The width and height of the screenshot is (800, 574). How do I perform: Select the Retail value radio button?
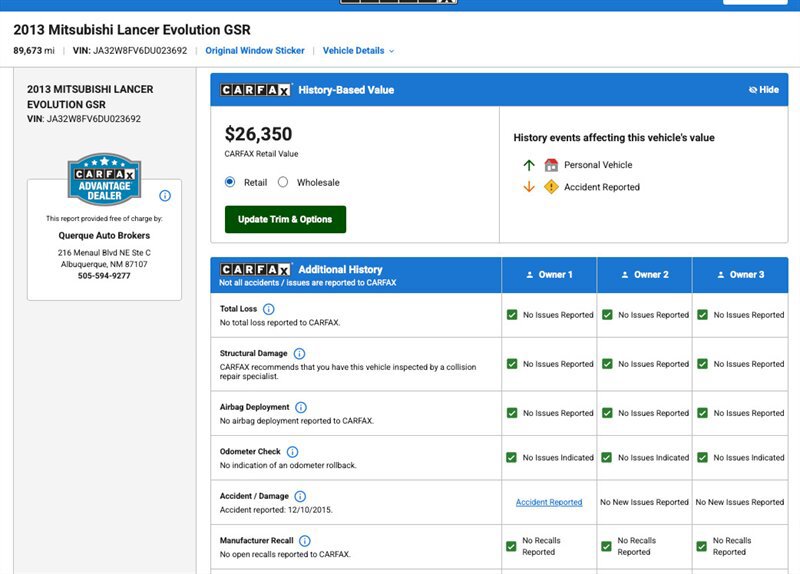tap(230, 182)
